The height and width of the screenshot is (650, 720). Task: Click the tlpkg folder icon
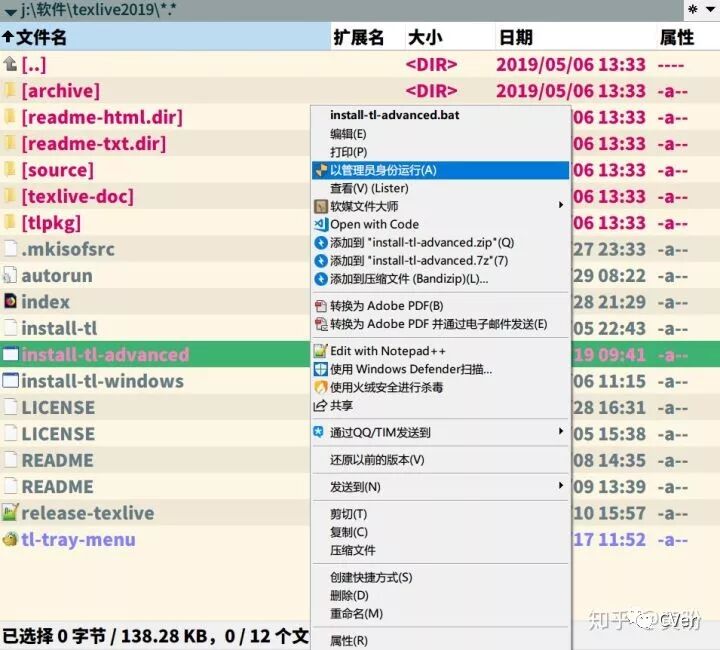pos(10,222)
